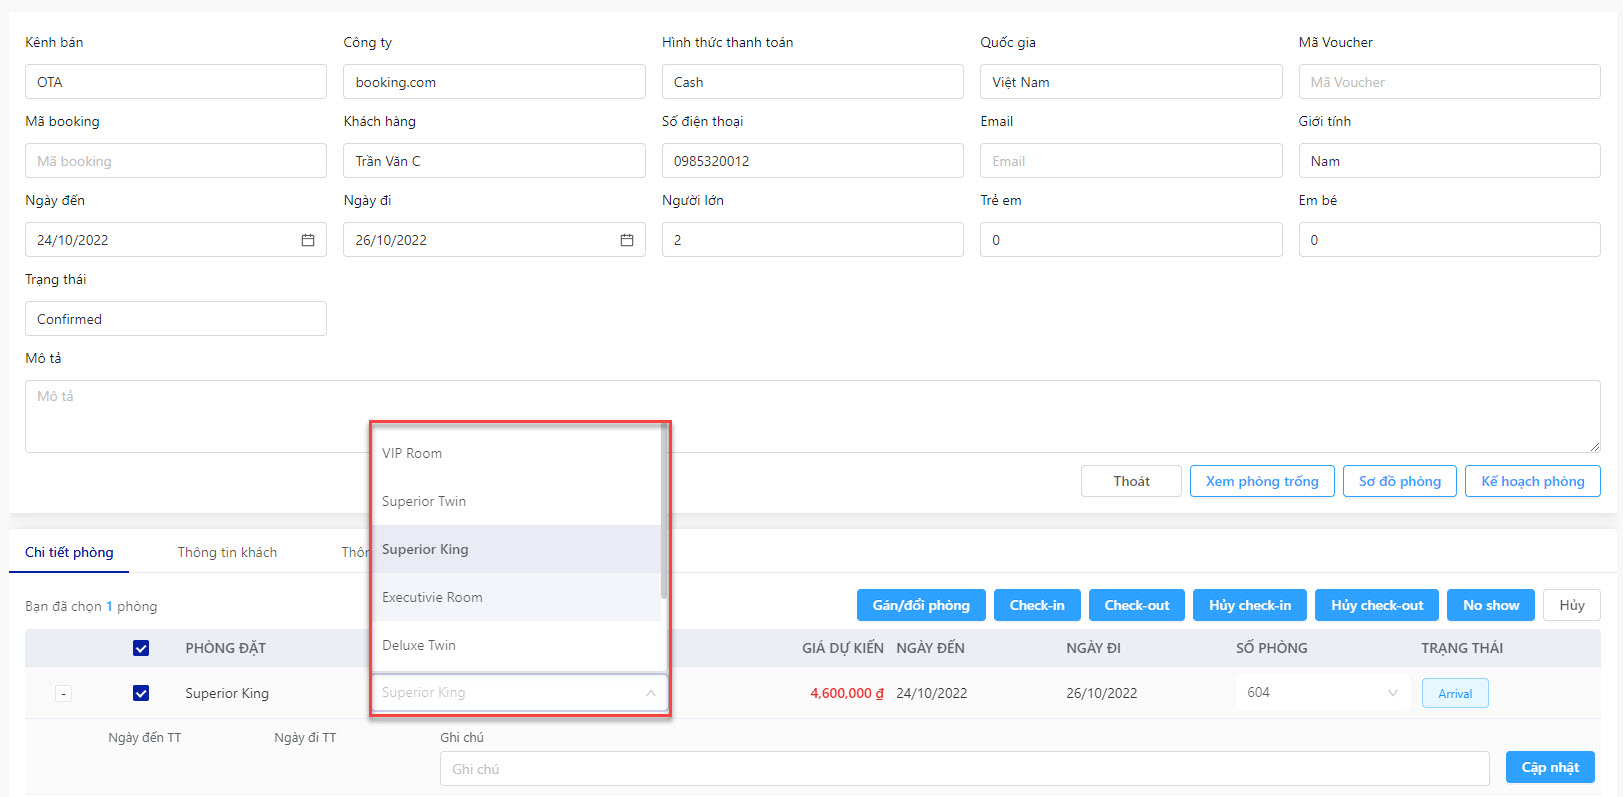Click the No show button
Image resolution: width=1623 pixels, height=797 pixels.
1491,605
